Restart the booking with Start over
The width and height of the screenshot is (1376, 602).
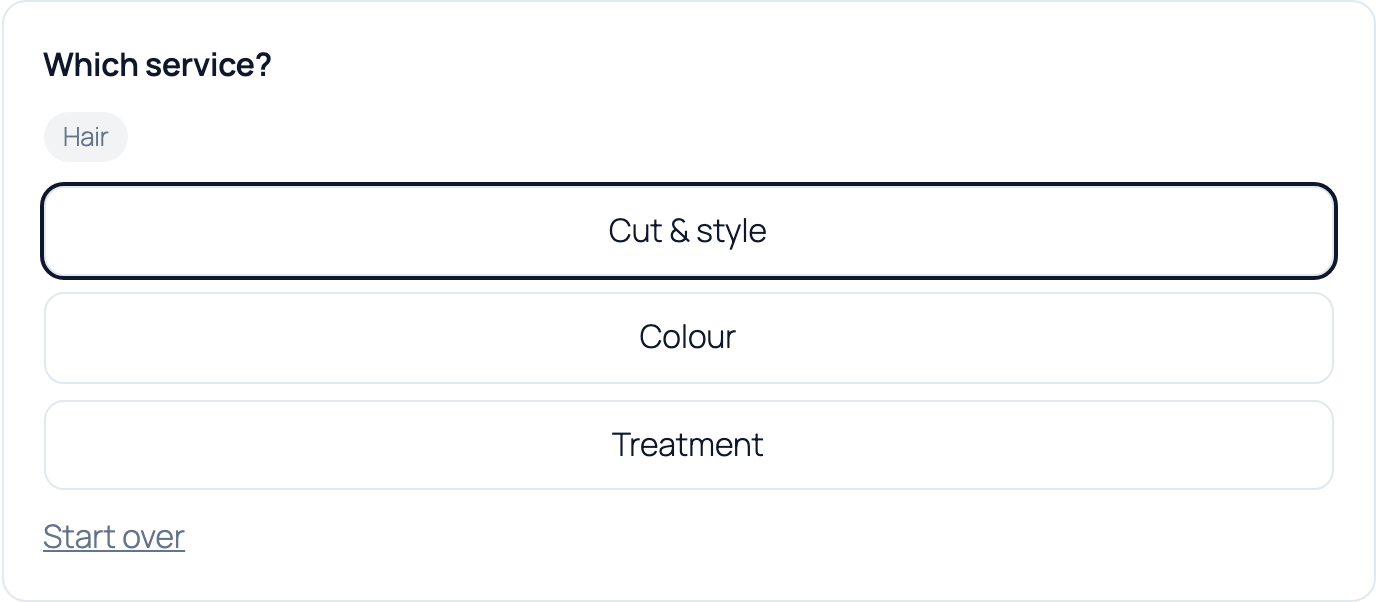click(114, 537)
